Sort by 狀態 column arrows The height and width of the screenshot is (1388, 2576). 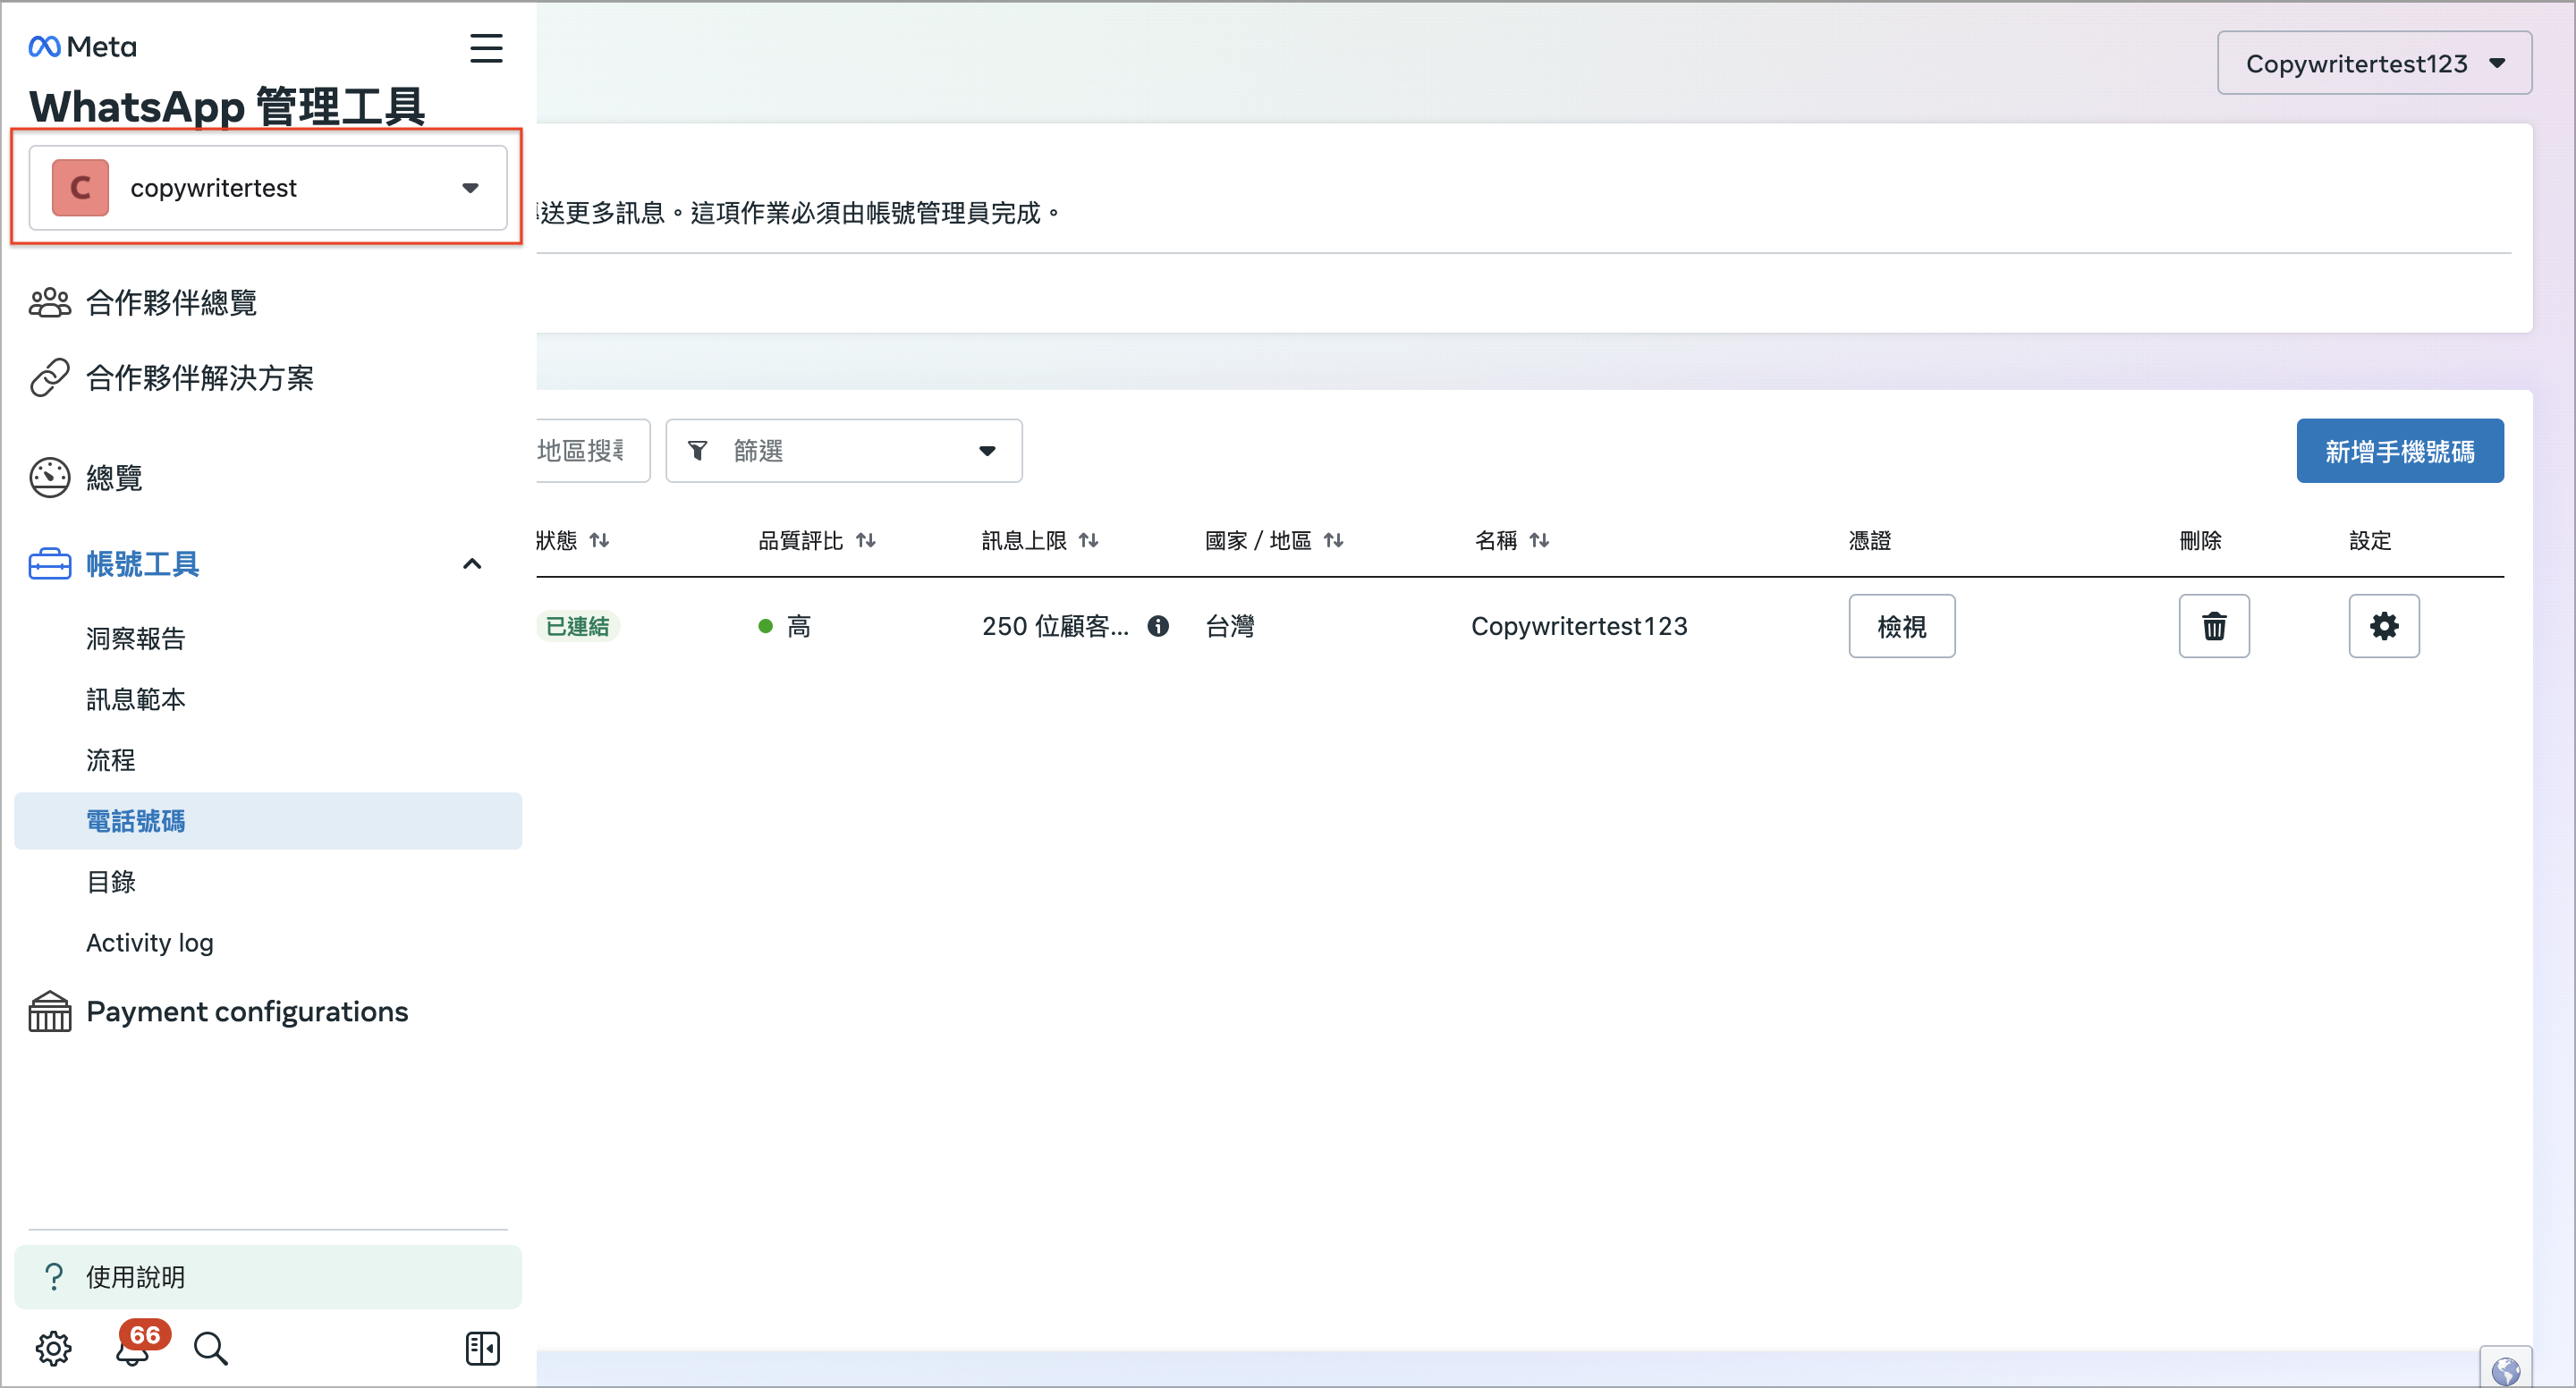tap(599, 541)
